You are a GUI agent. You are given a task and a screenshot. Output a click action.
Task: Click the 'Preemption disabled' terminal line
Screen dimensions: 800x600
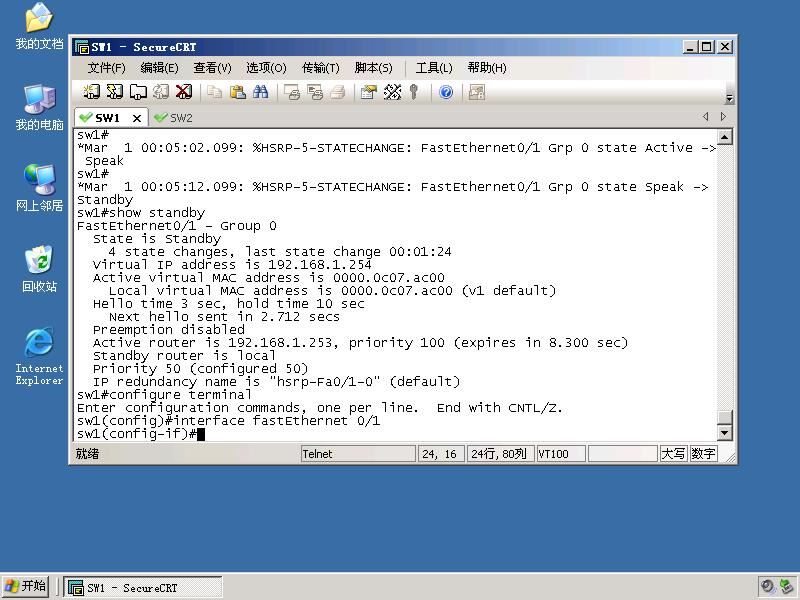coord(168,330)
